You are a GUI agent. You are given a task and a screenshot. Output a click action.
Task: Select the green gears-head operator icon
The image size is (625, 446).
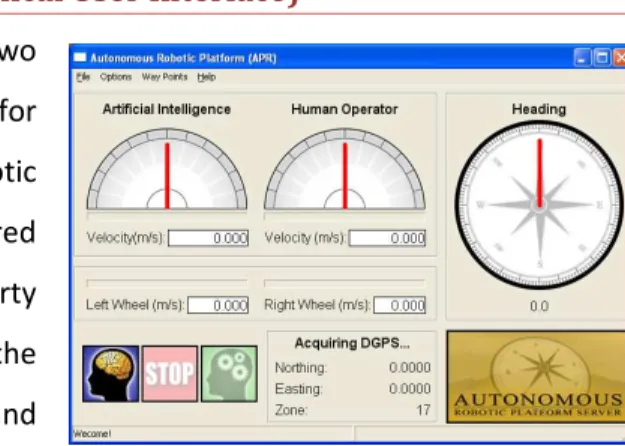229,374
